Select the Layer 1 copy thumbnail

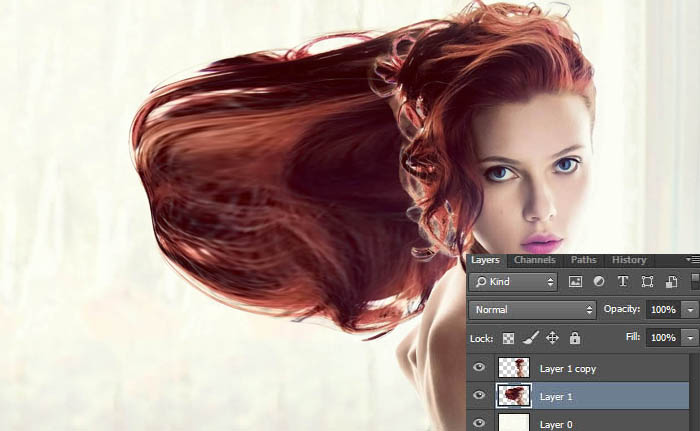(513, 368)
